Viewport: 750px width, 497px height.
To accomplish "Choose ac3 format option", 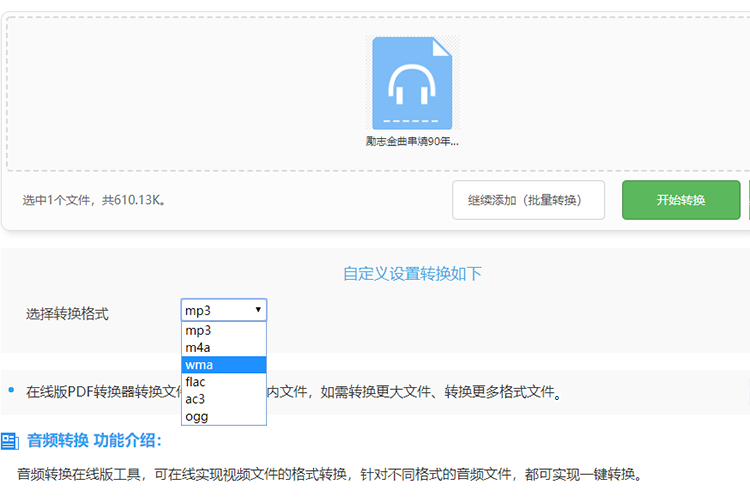I will (x=224, y=399).
